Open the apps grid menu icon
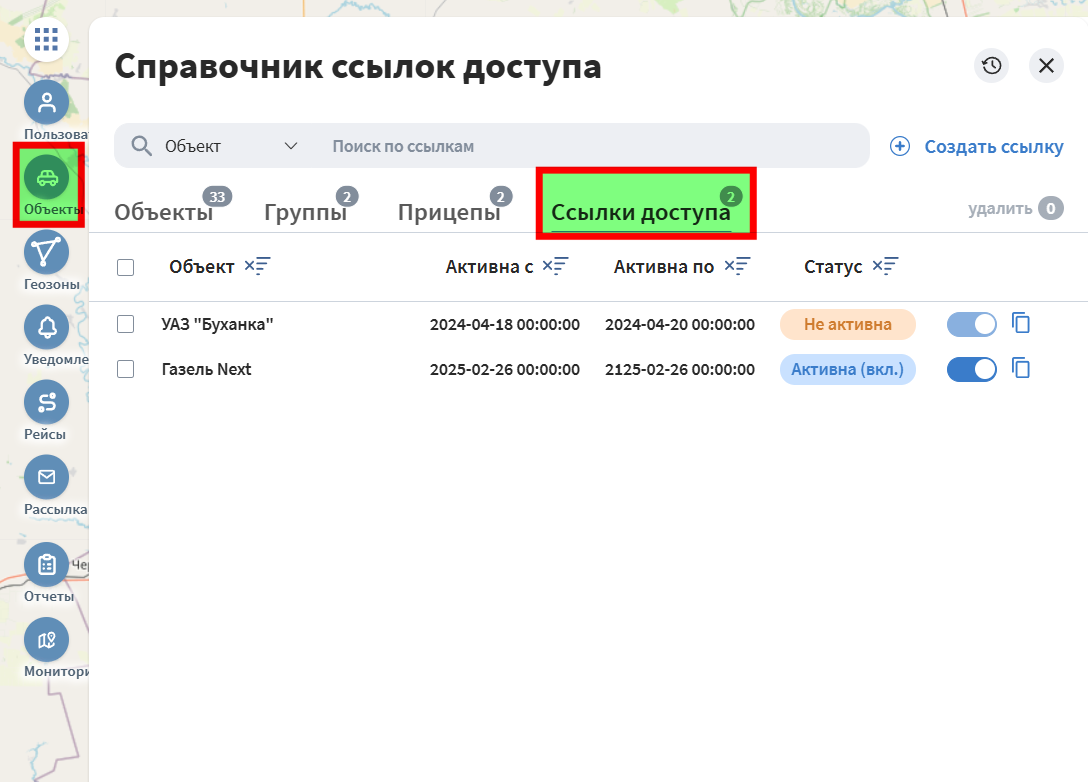 [x=46, y=40]
